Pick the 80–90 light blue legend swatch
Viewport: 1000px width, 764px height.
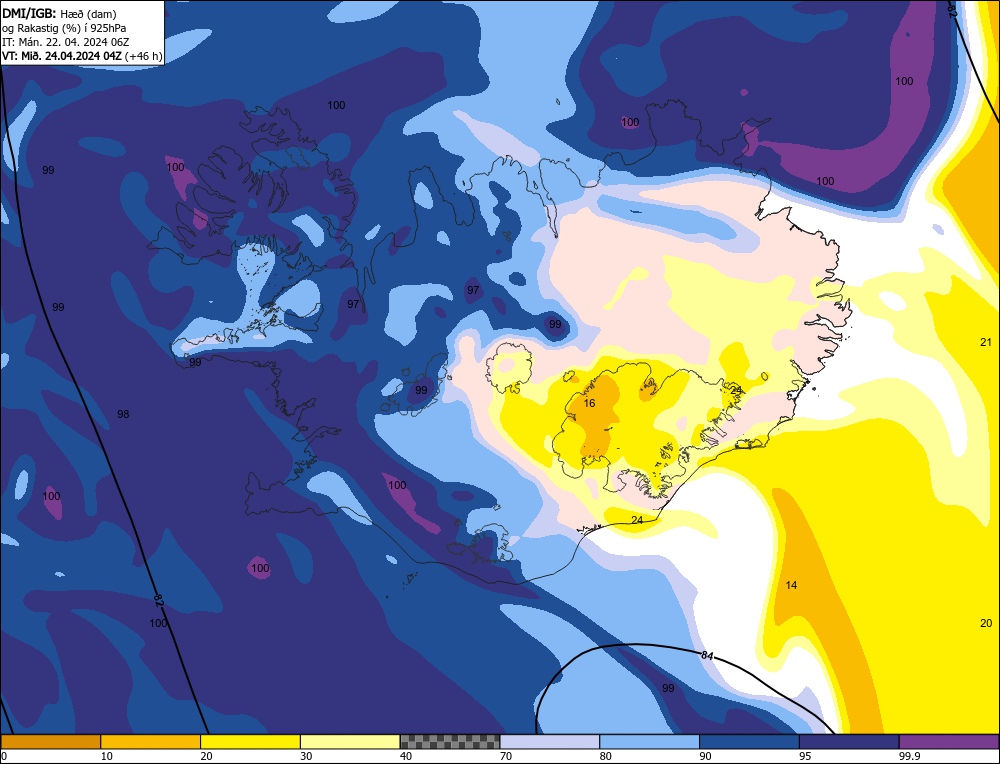click(x=649, y=742)
